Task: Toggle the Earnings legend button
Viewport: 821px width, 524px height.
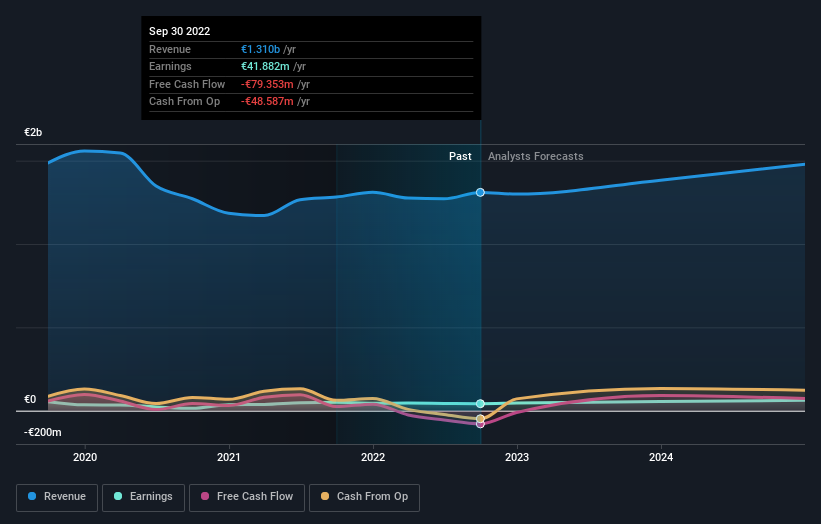Action: (x=143, y=497)
